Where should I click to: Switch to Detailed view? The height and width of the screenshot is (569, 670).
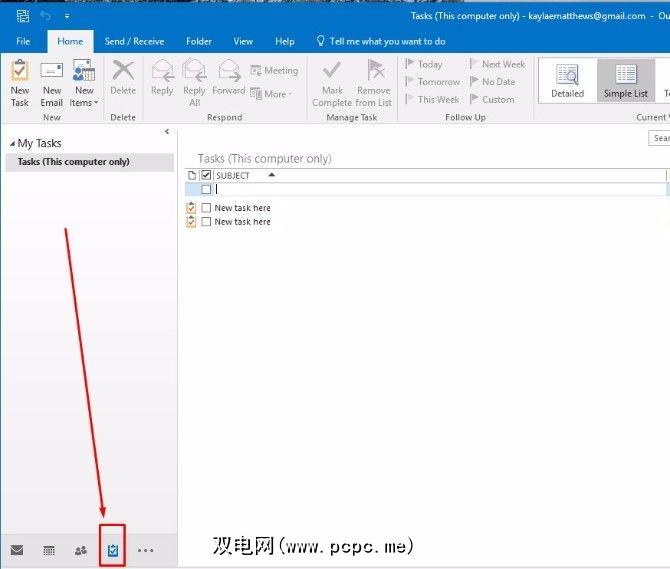[x=567, y=81]
